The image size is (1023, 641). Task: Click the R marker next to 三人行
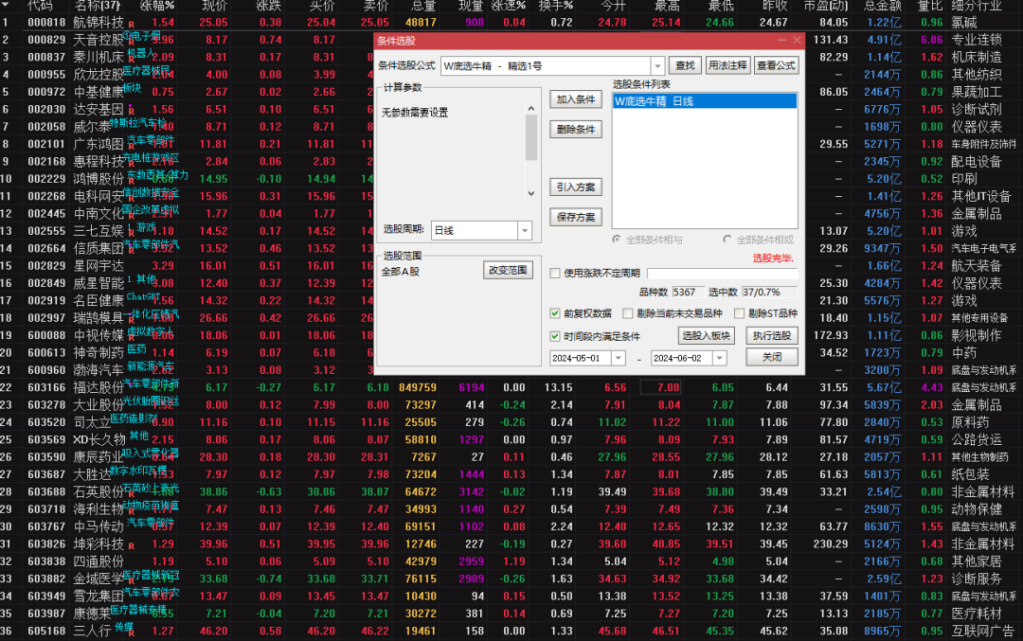coord(131,633)
